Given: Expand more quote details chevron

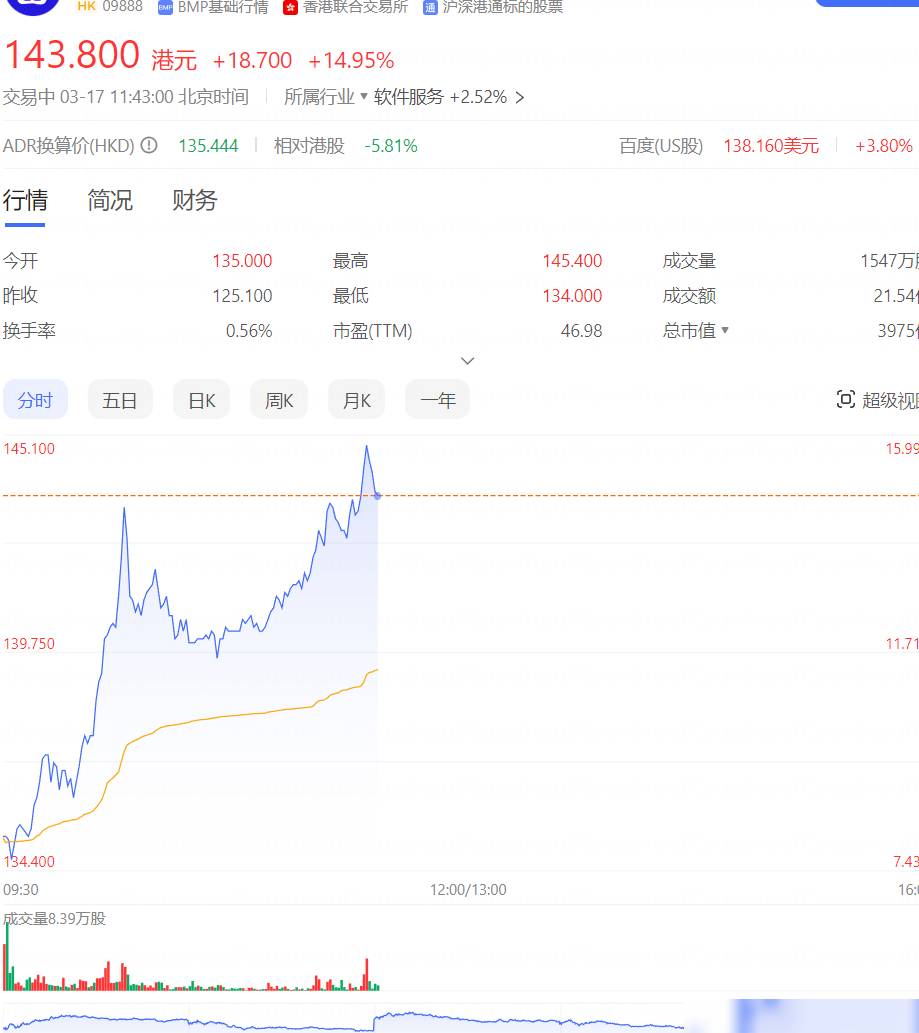Looking at the screenshot, I should click(467, 361).
